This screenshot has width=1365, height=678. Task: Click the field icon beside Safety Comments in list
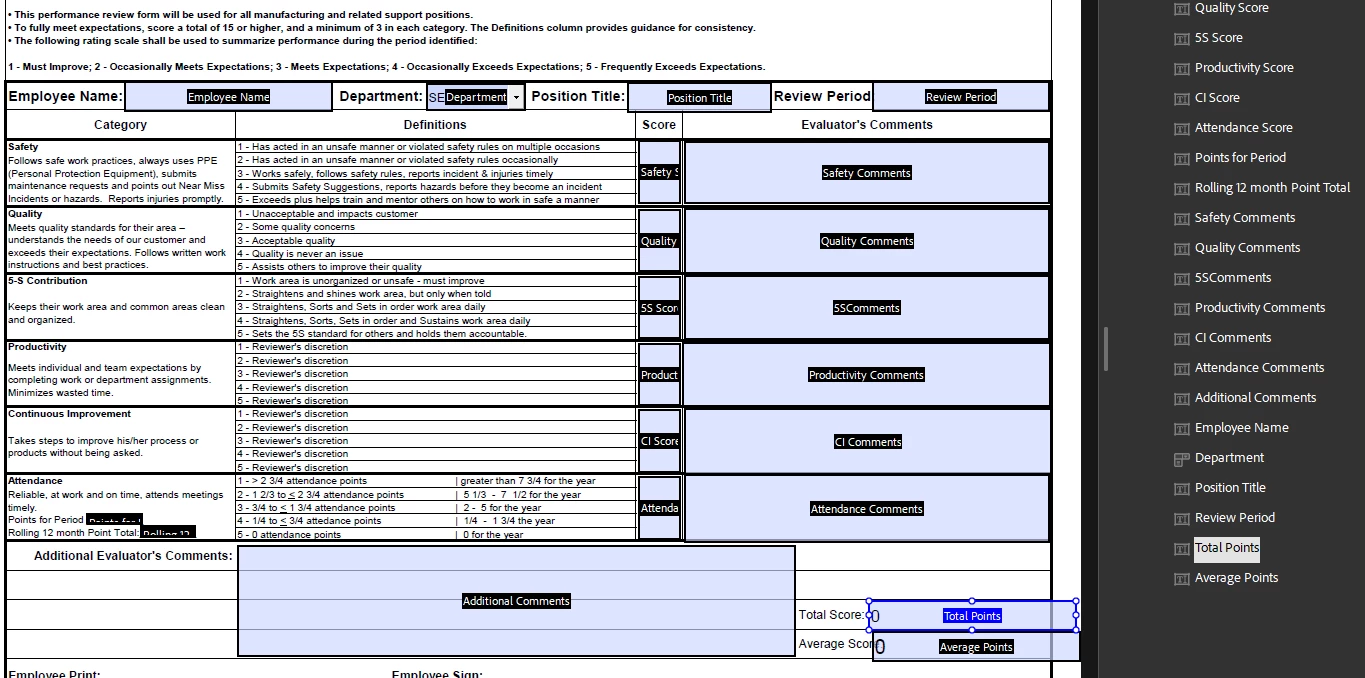[1182, 218]
